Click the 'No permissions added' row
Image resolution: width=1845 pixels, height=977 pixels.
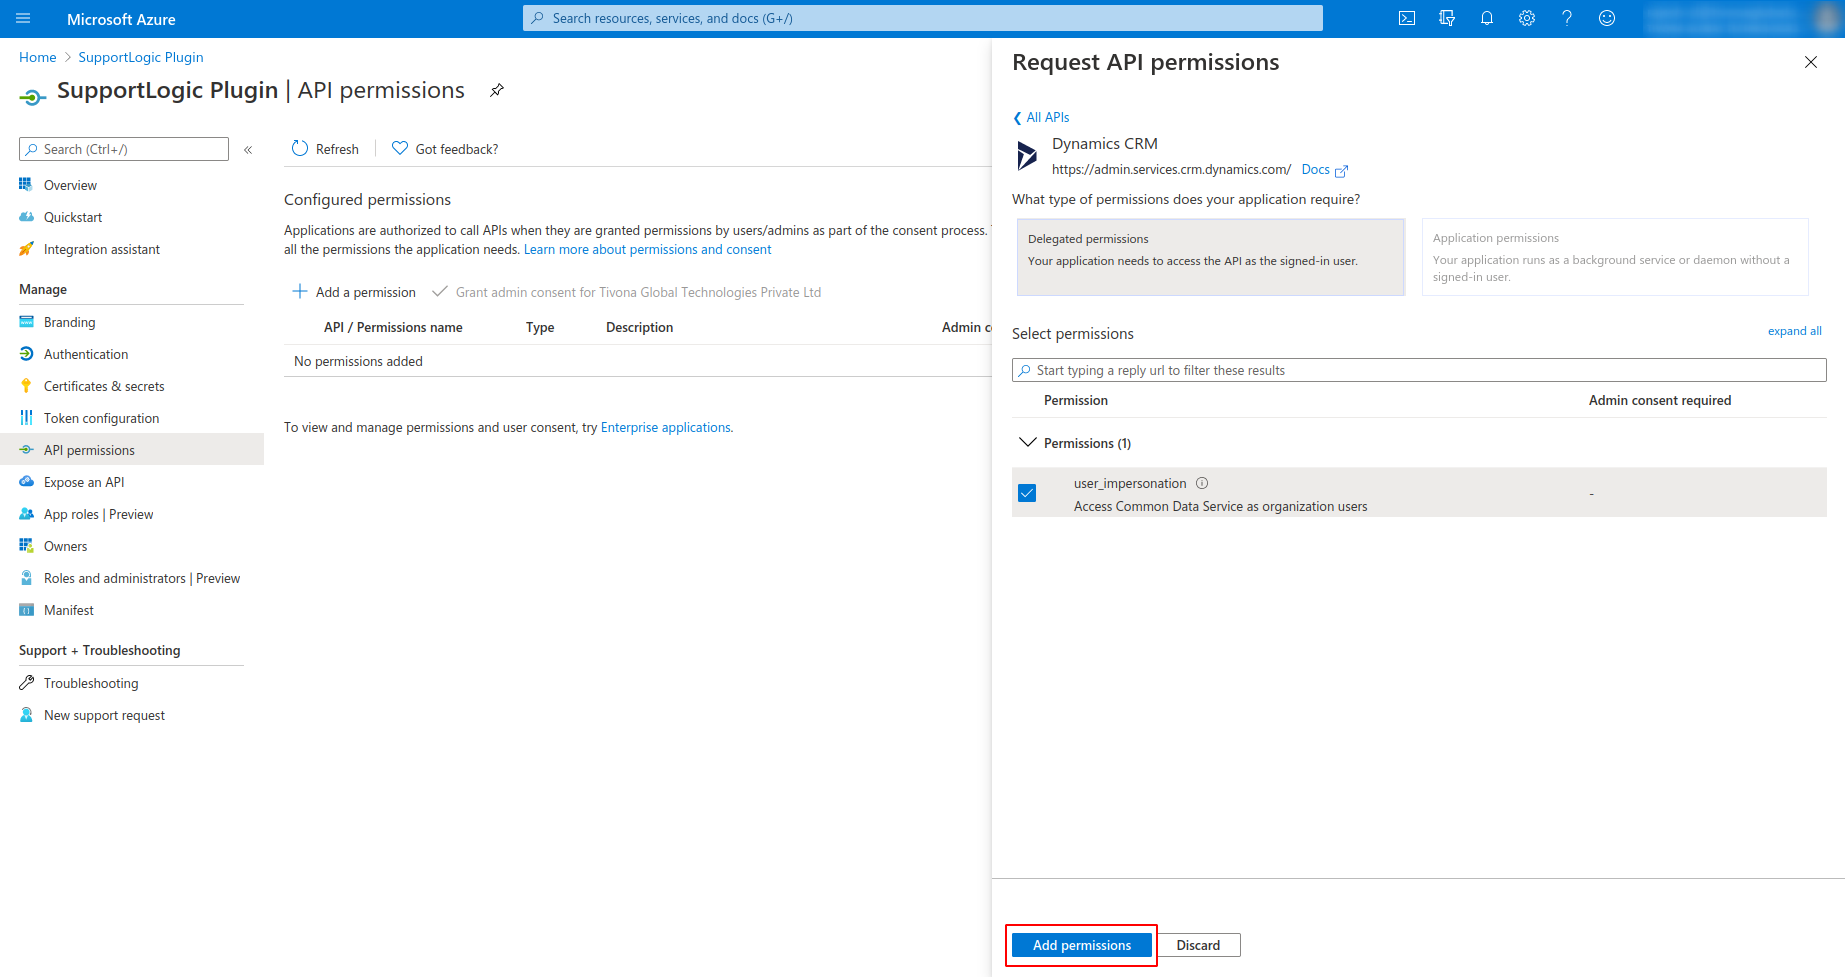[638, 361]
